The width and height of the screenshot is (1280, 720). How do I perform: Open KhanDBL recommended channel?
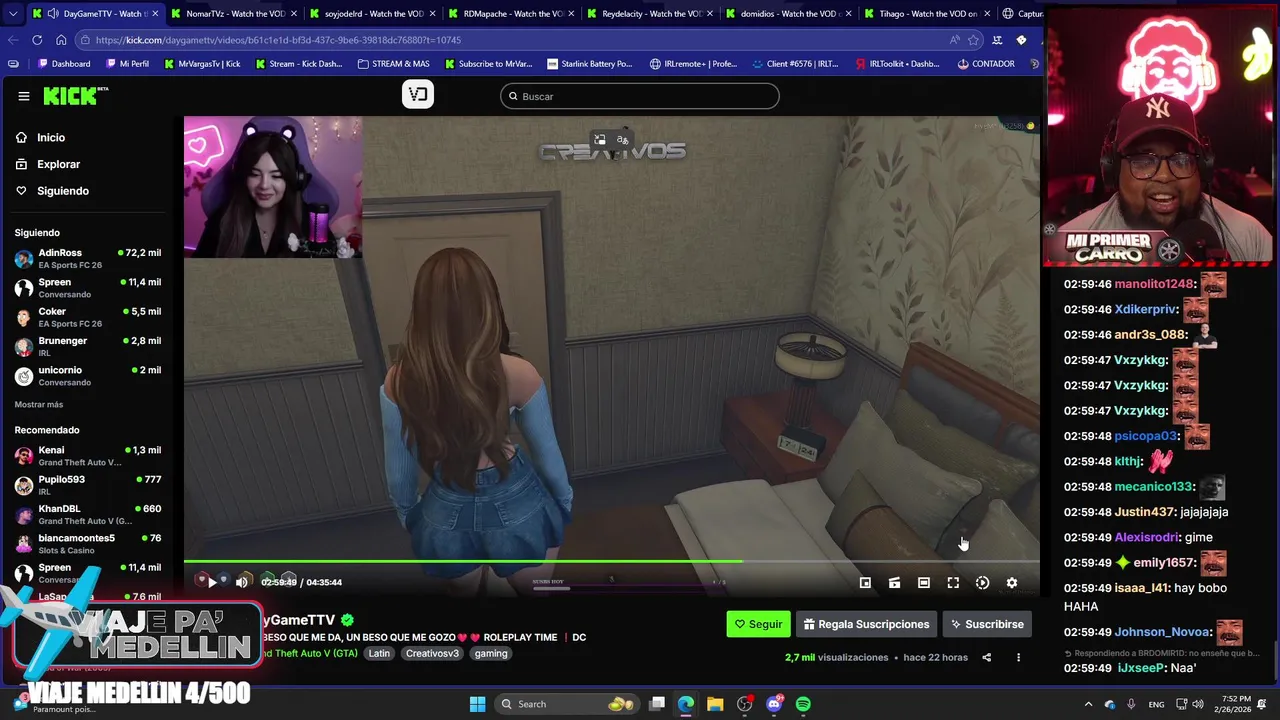click(88, 514)
